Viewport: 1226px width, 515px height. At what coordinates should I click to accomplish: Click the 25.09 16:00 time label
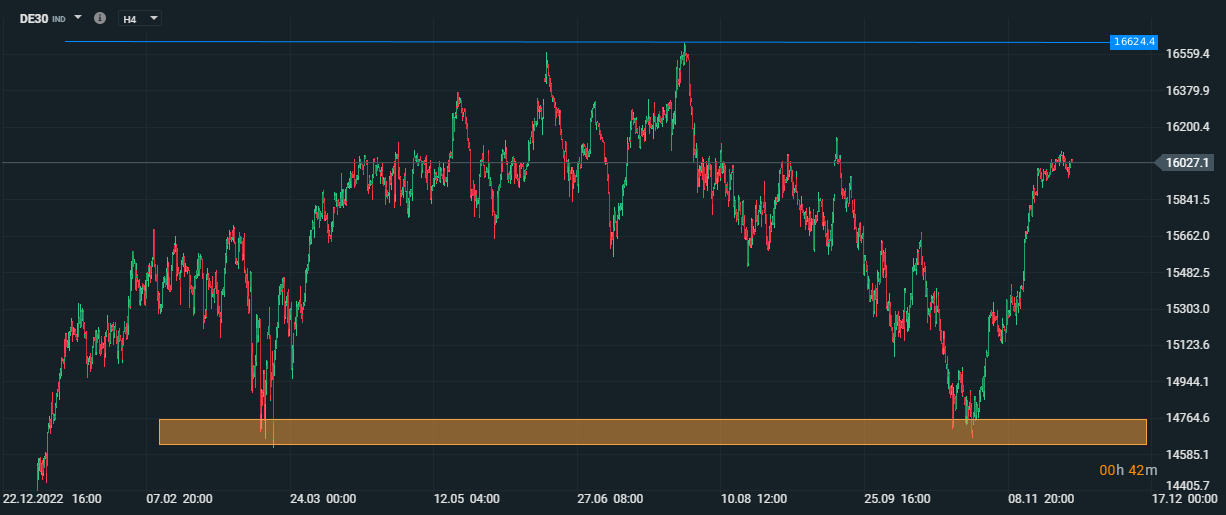898,498
